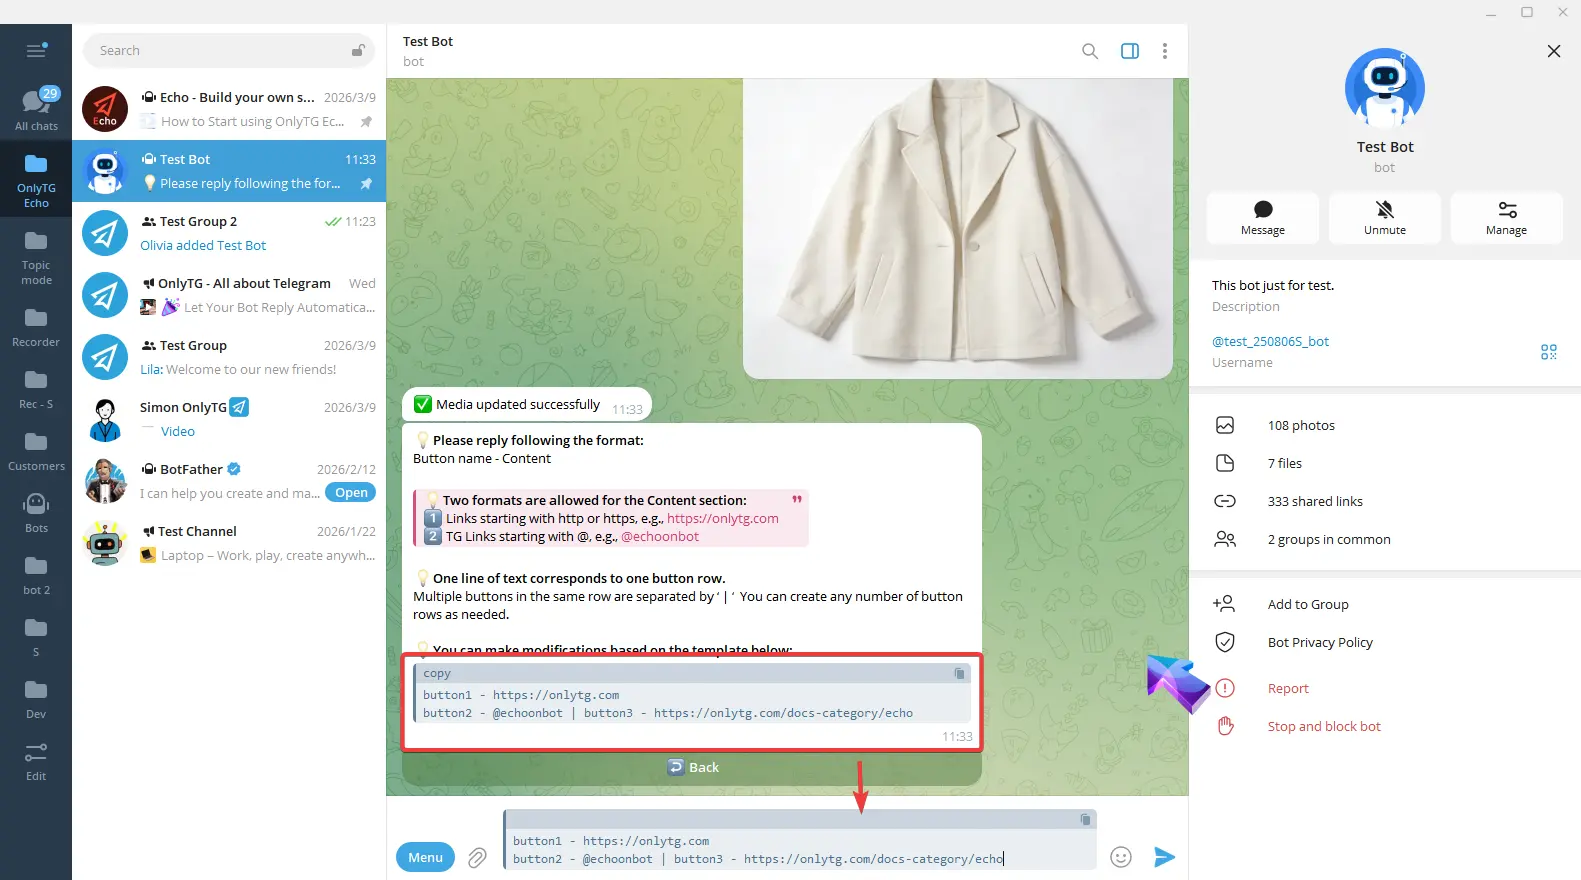Click the paperclip attach file icon
This screenshot has width=1581, height=880.
click(477, 858)
